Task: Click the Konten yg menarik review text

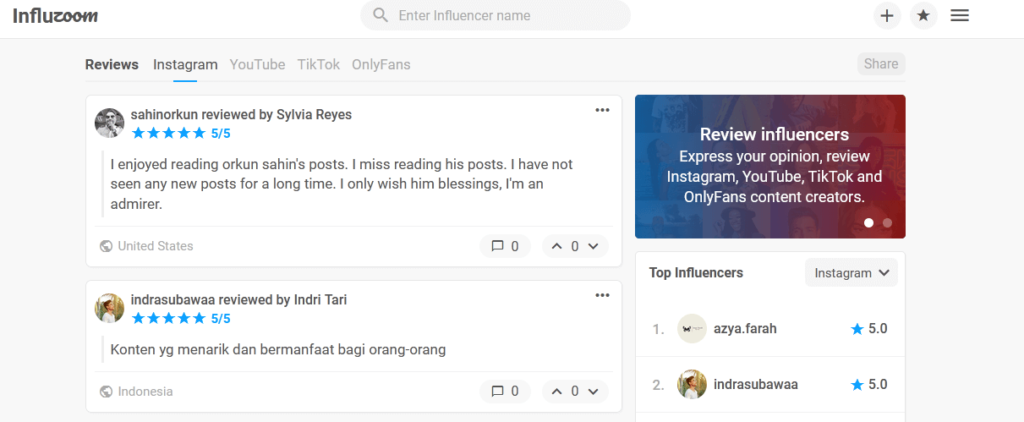Action: click(278, 349)
